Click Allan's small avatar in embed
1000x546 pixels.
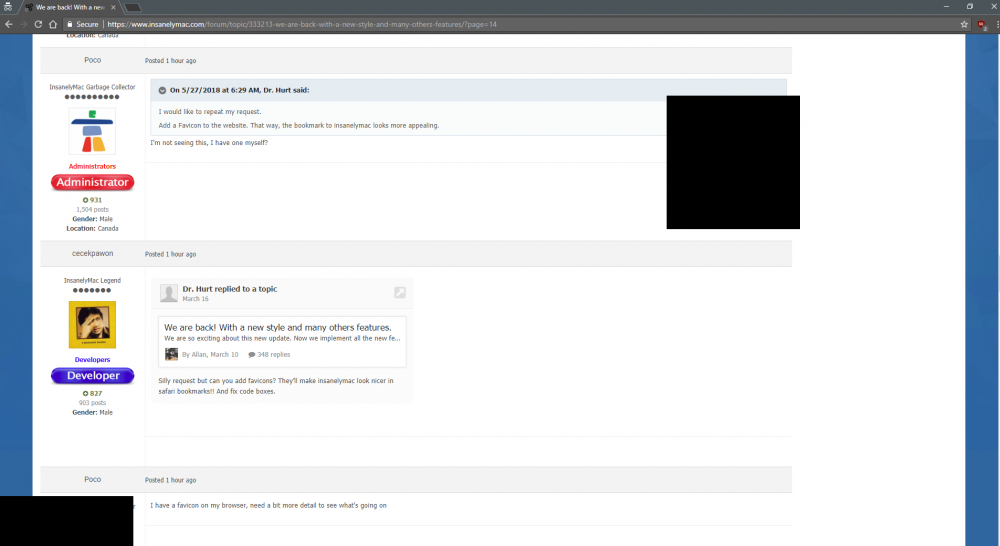172,355
